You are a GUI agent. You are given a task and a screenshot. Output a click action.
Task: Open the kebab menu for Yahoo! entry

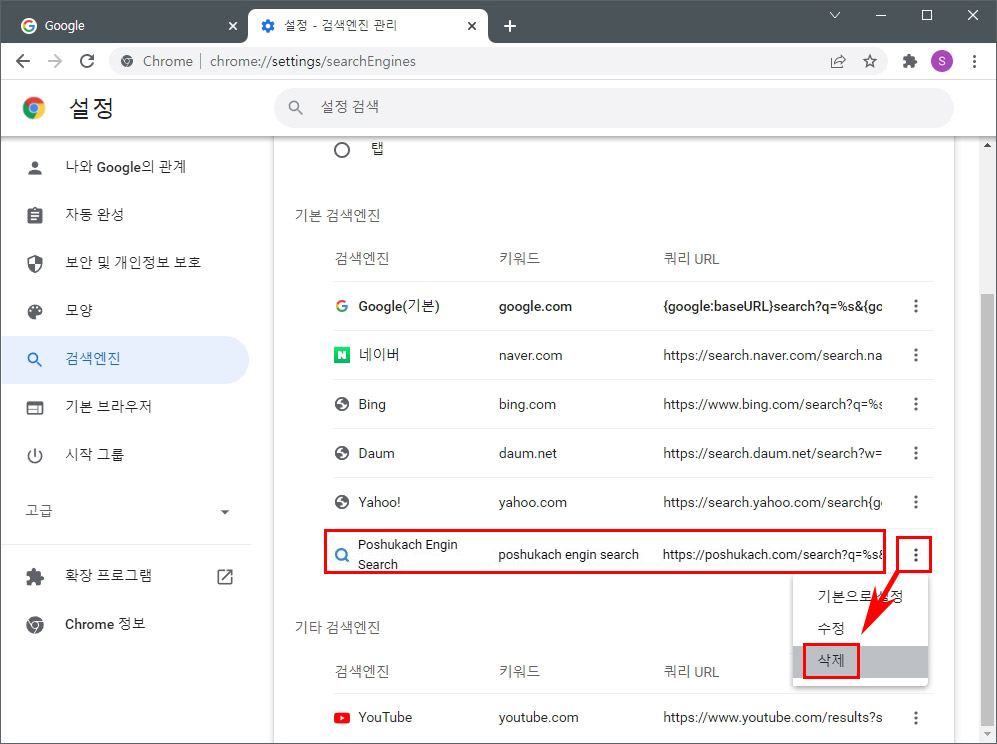916,502
